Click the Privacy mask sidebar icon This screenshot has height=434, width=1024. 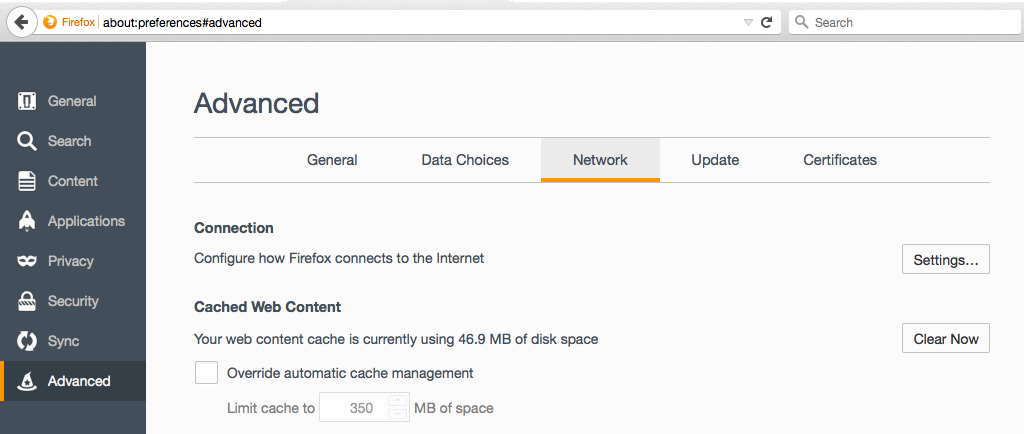point(27,261)
